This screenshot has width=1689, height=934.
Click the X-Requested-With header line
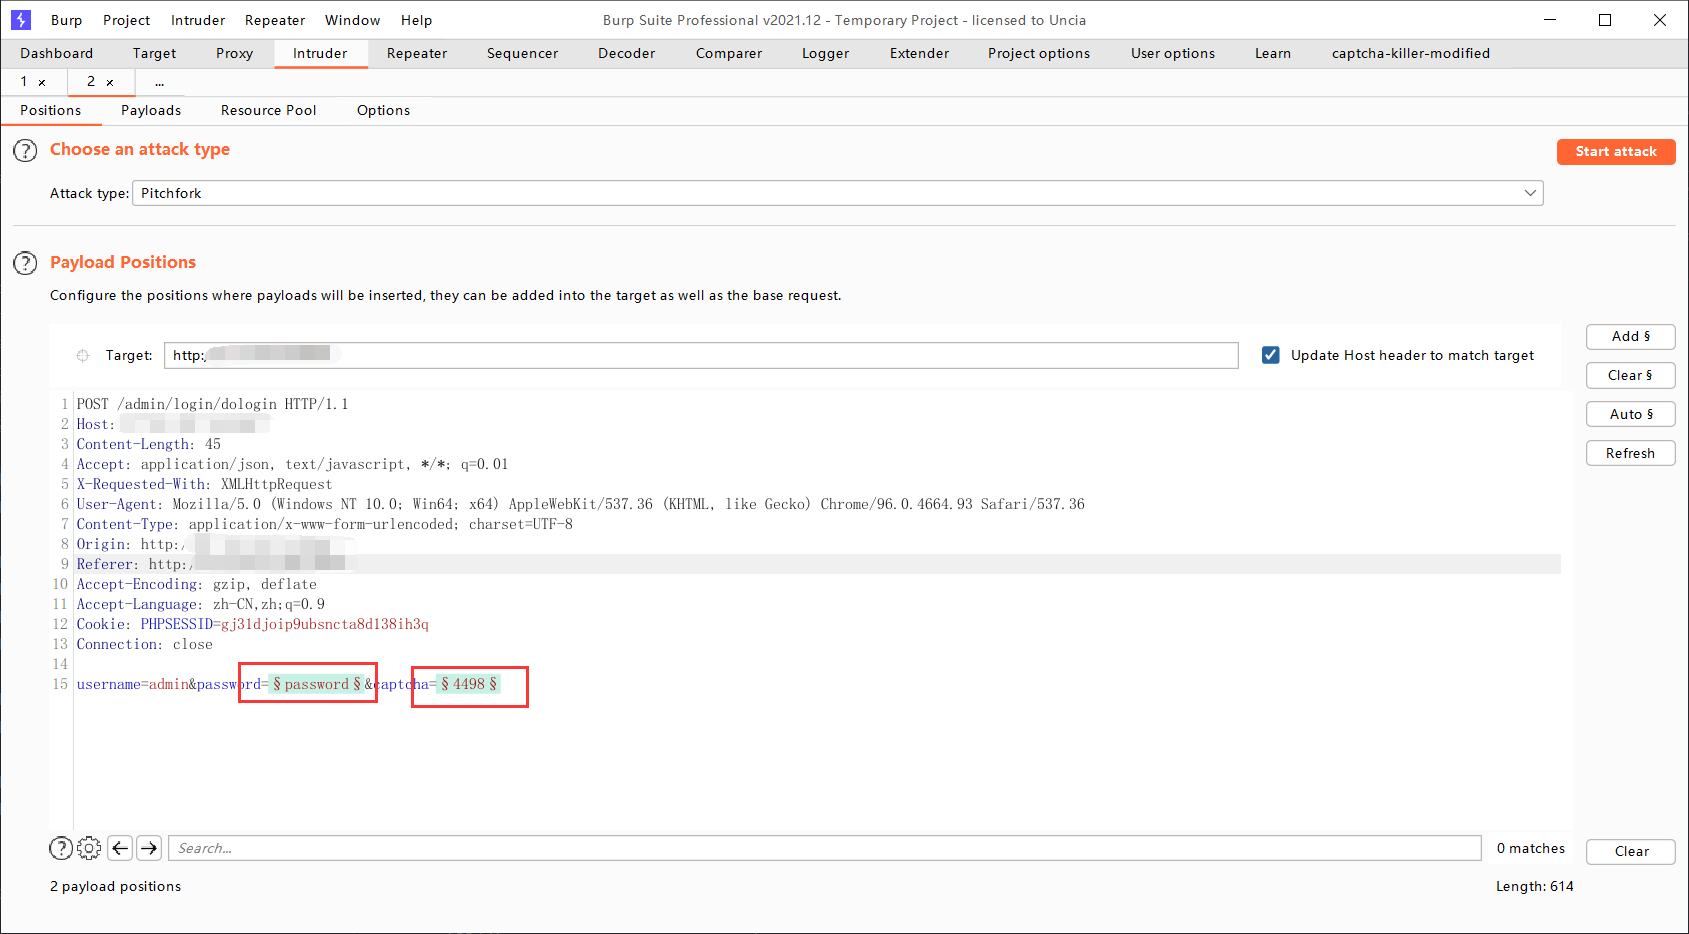205,484
